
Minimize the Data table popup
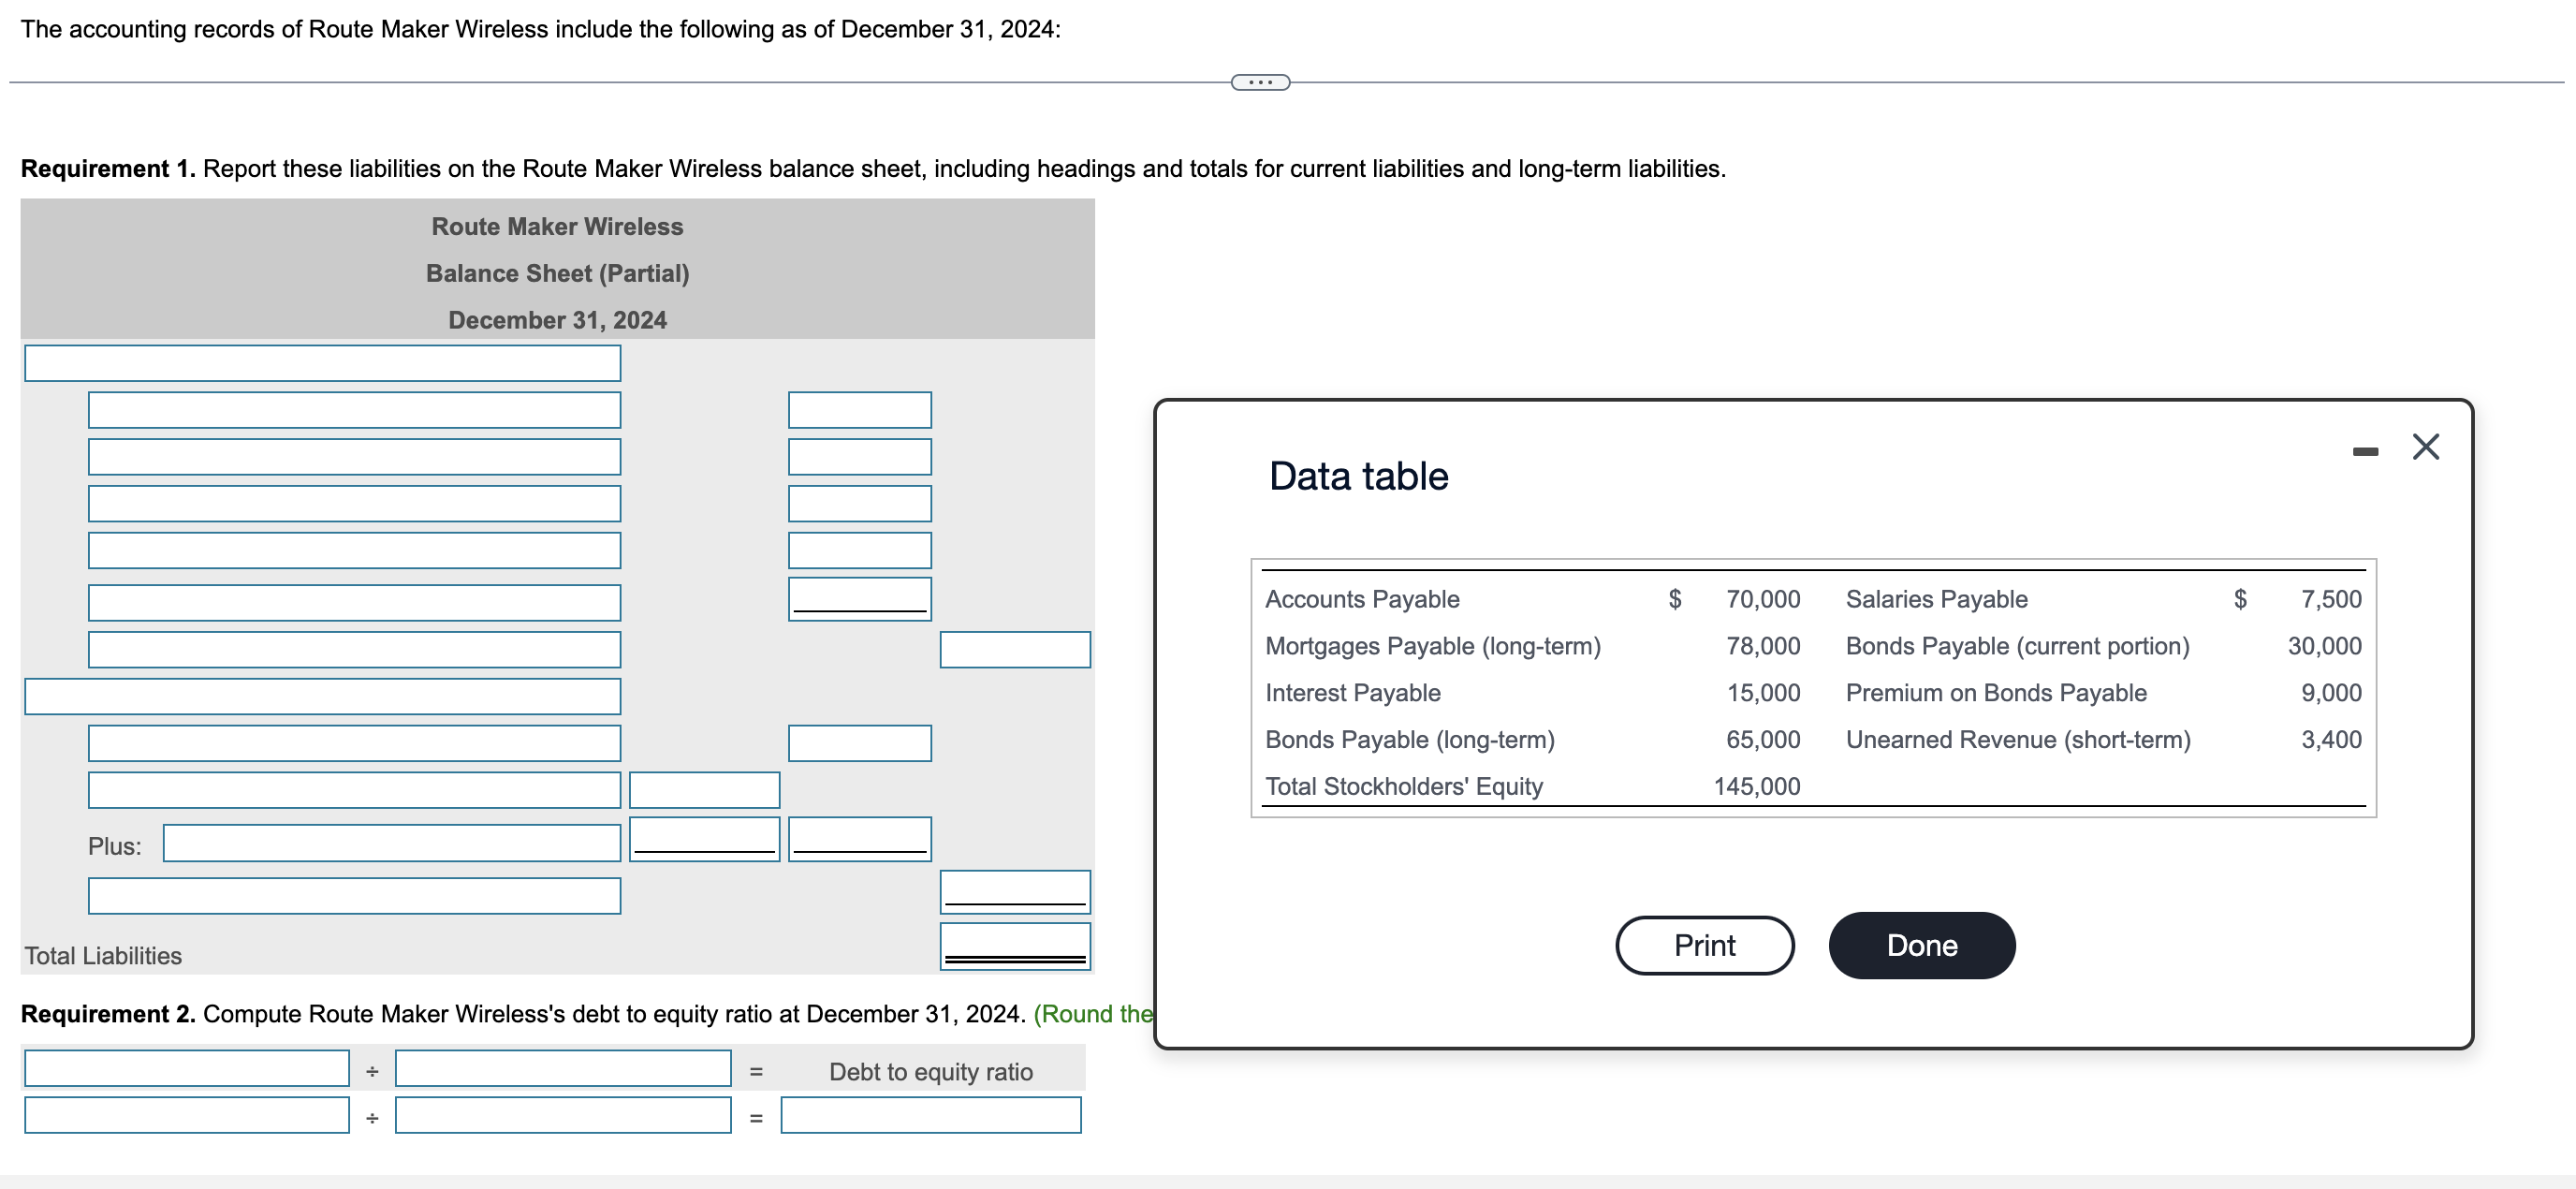2365,452
